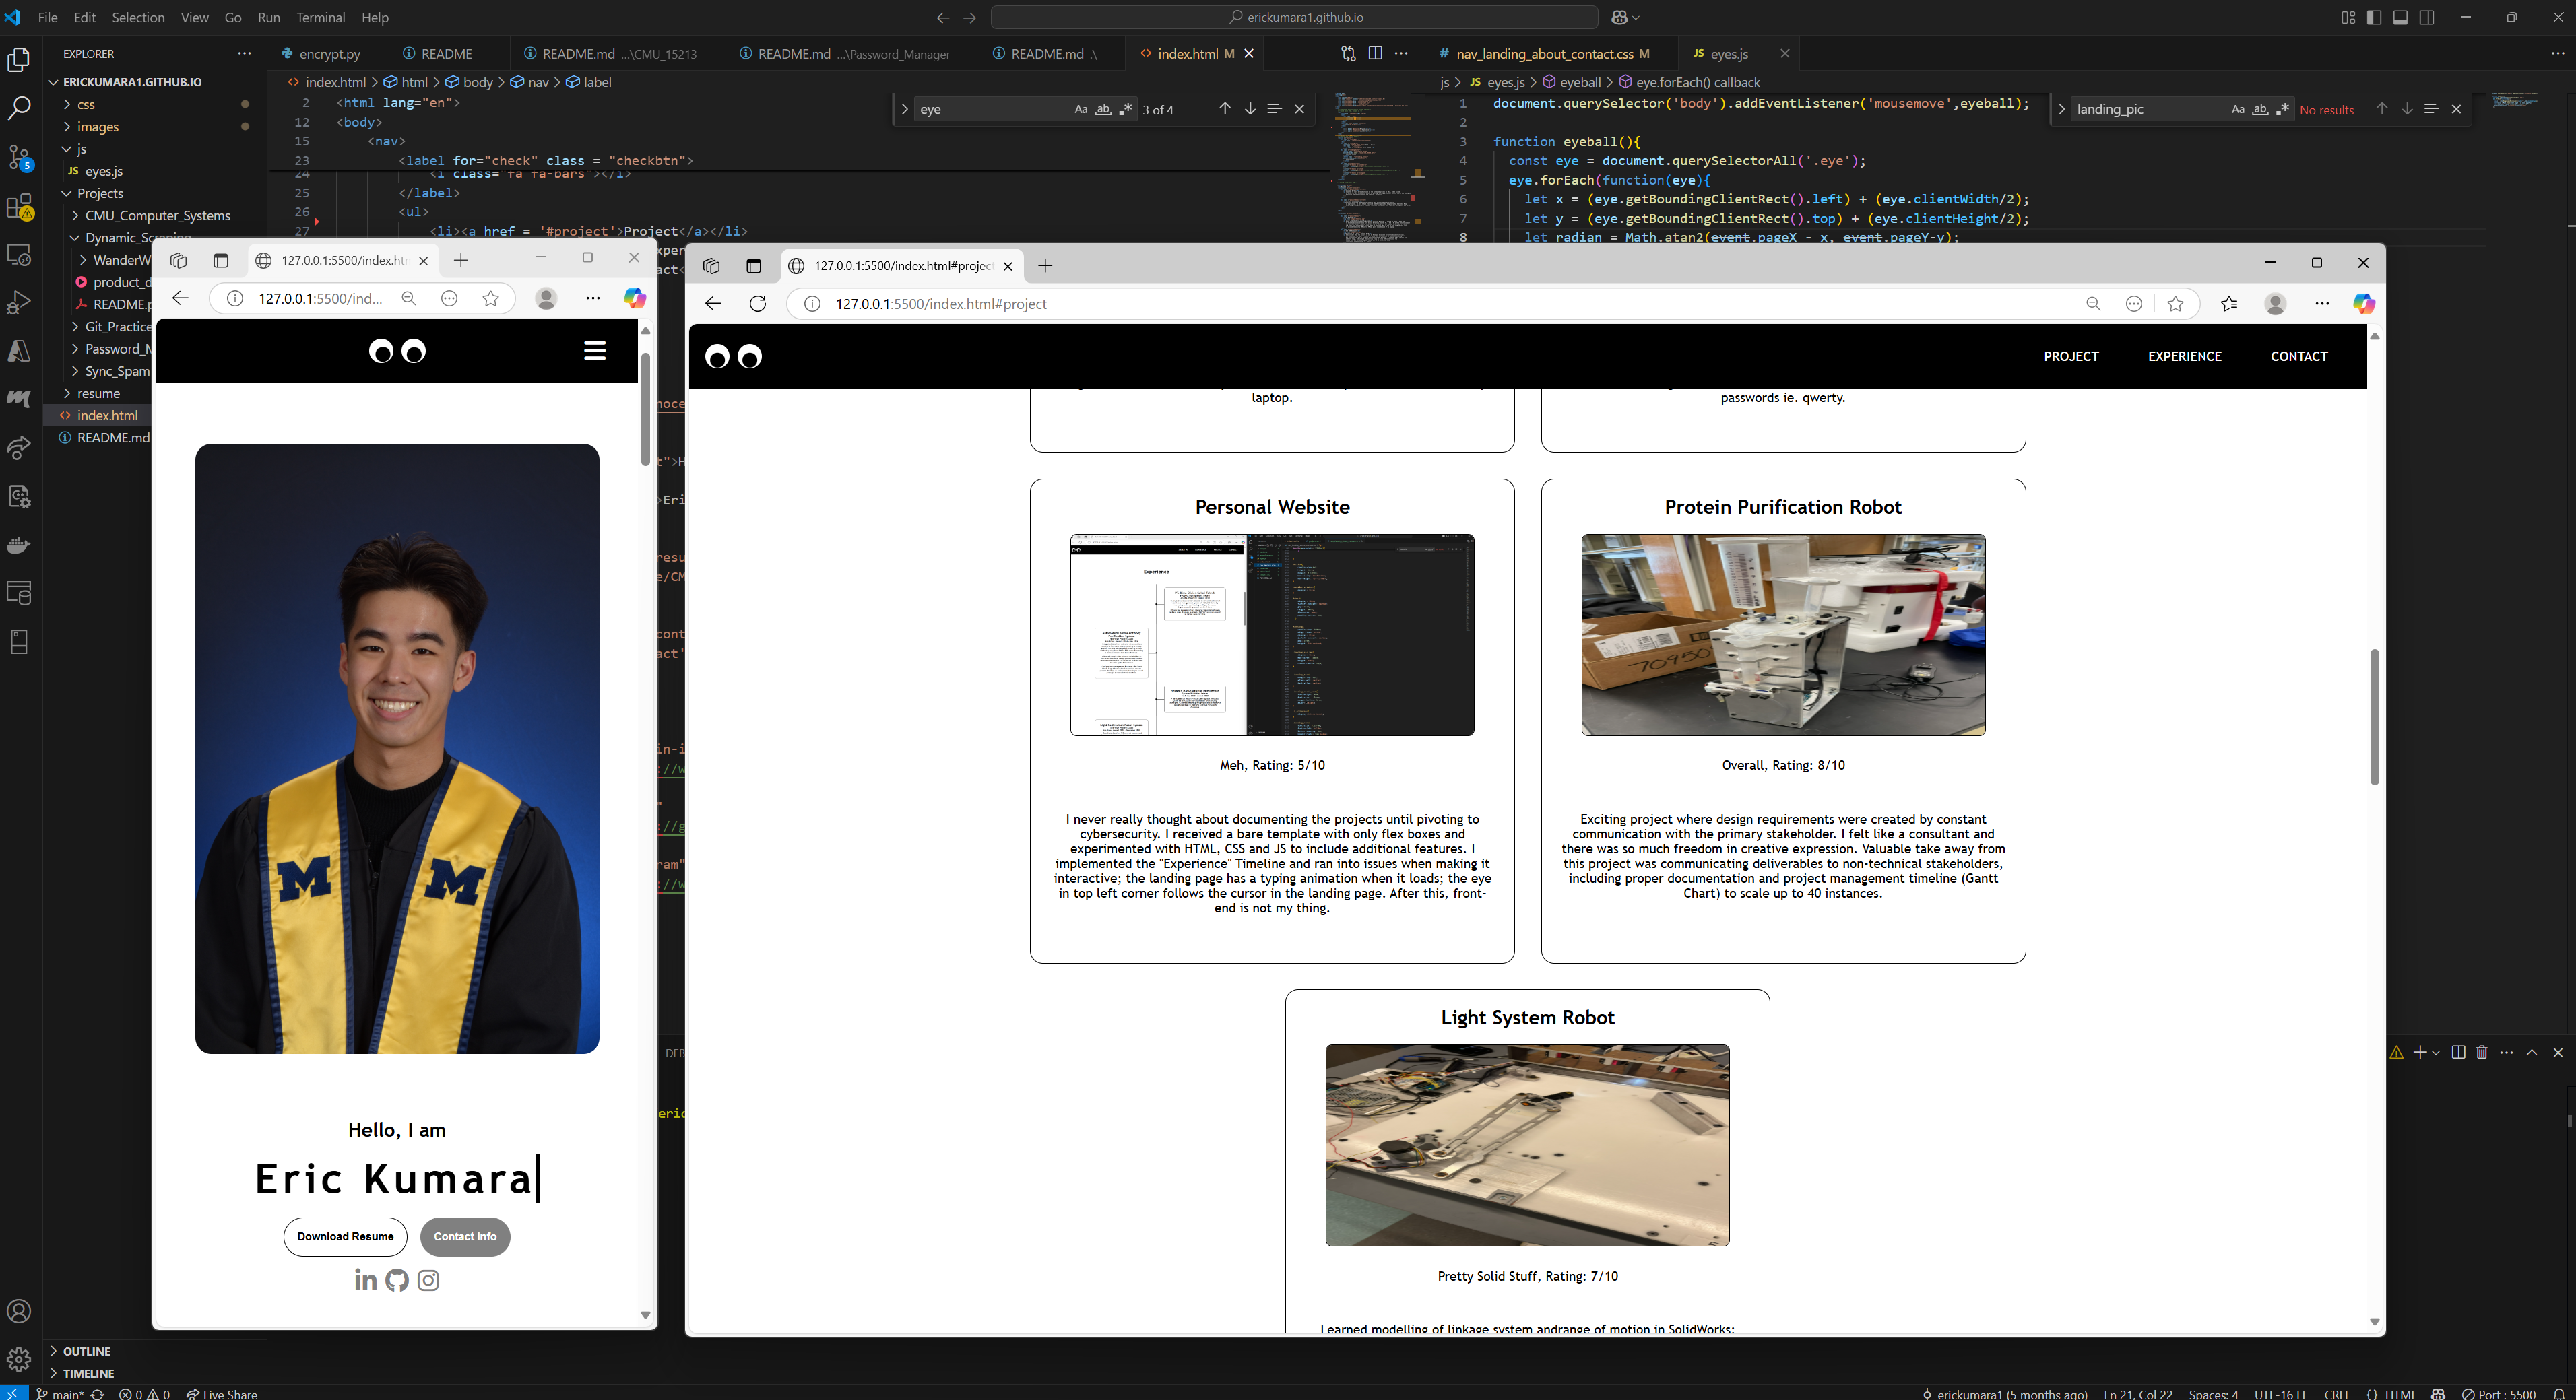This screenshot has height=1400, width=2576.
Task: Open the hamburger menu on mobile preview
Action: (595, 351)
